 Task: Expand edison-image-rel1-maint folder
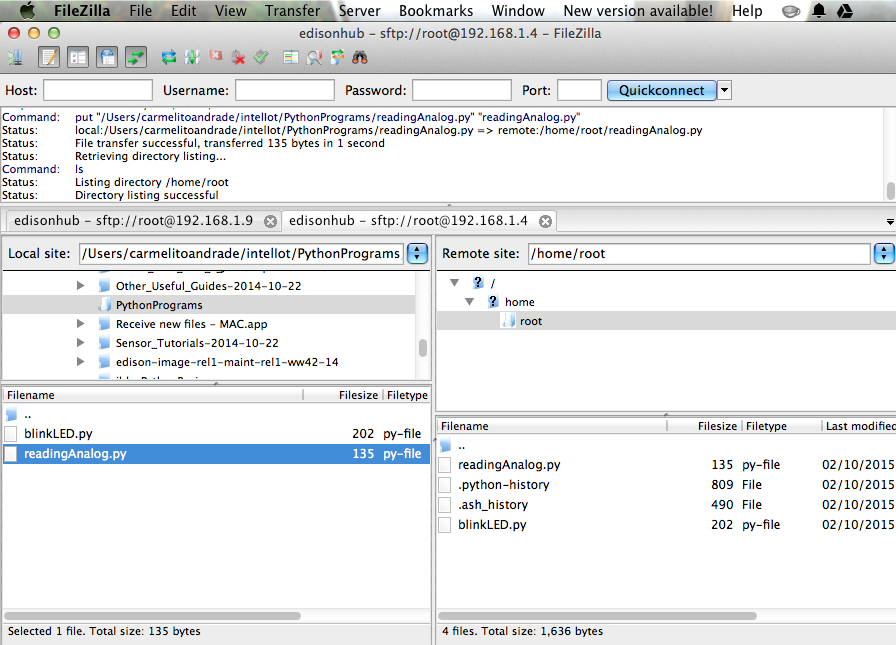point(81,361)
